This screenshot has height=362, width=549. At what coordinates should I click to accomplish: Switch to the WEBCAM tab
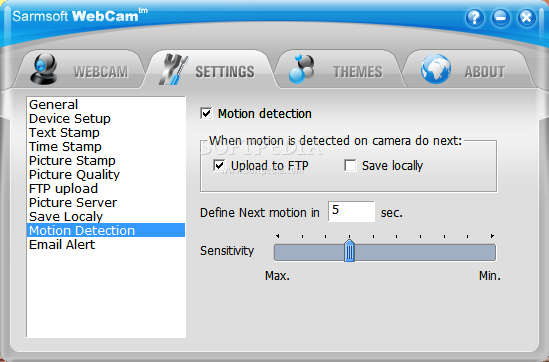pos(79,69)
